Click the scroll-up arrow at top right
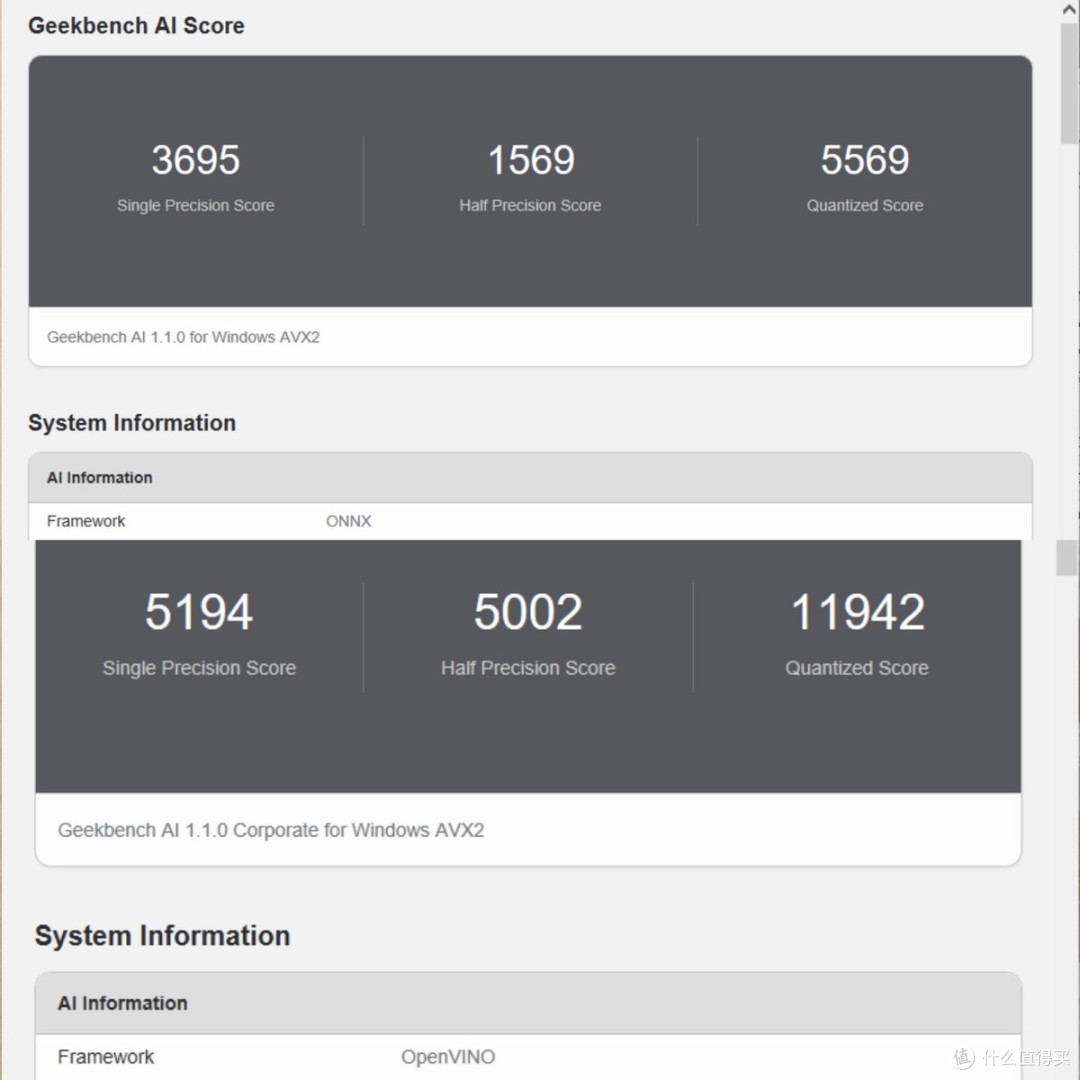 click(1070, 10)
